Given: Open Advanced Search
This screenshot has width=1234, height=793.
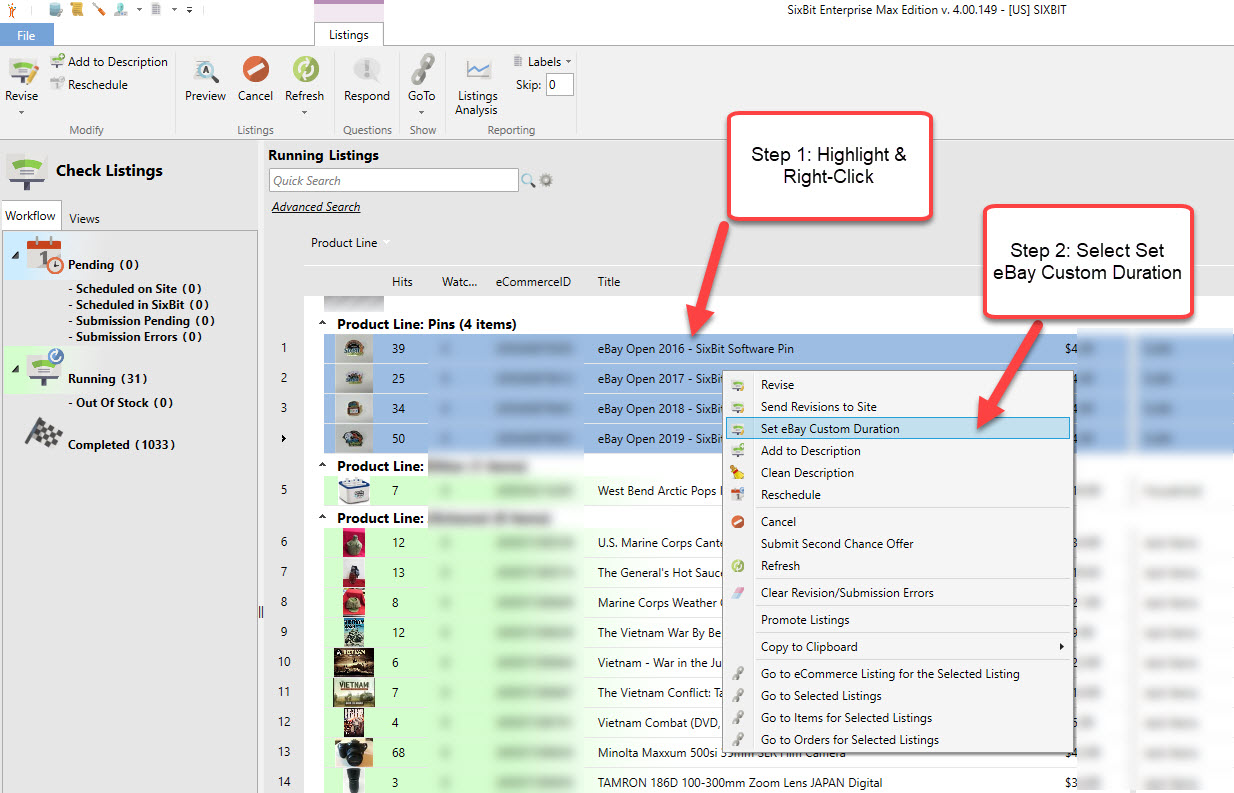Looking at the screenshot, I should pyautogui.click(x=315, y=206).
